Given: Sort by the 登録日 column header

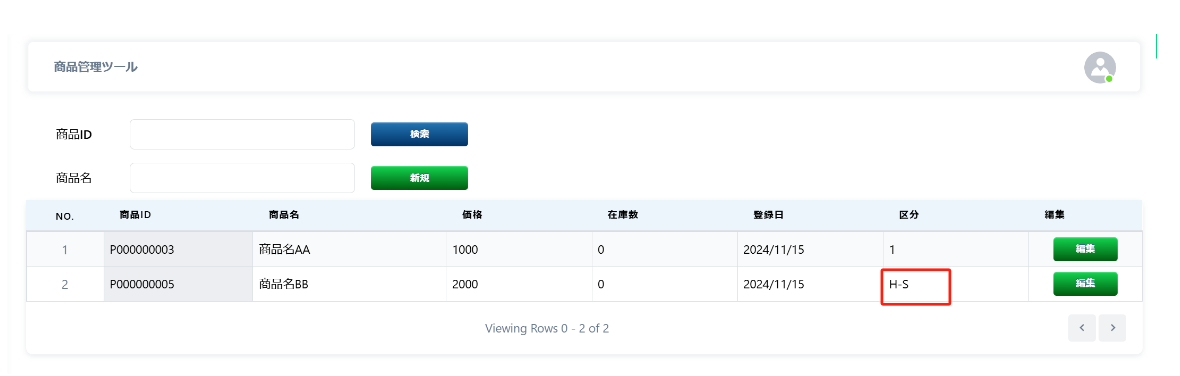Looking at the screenshot, I should 768,215.
